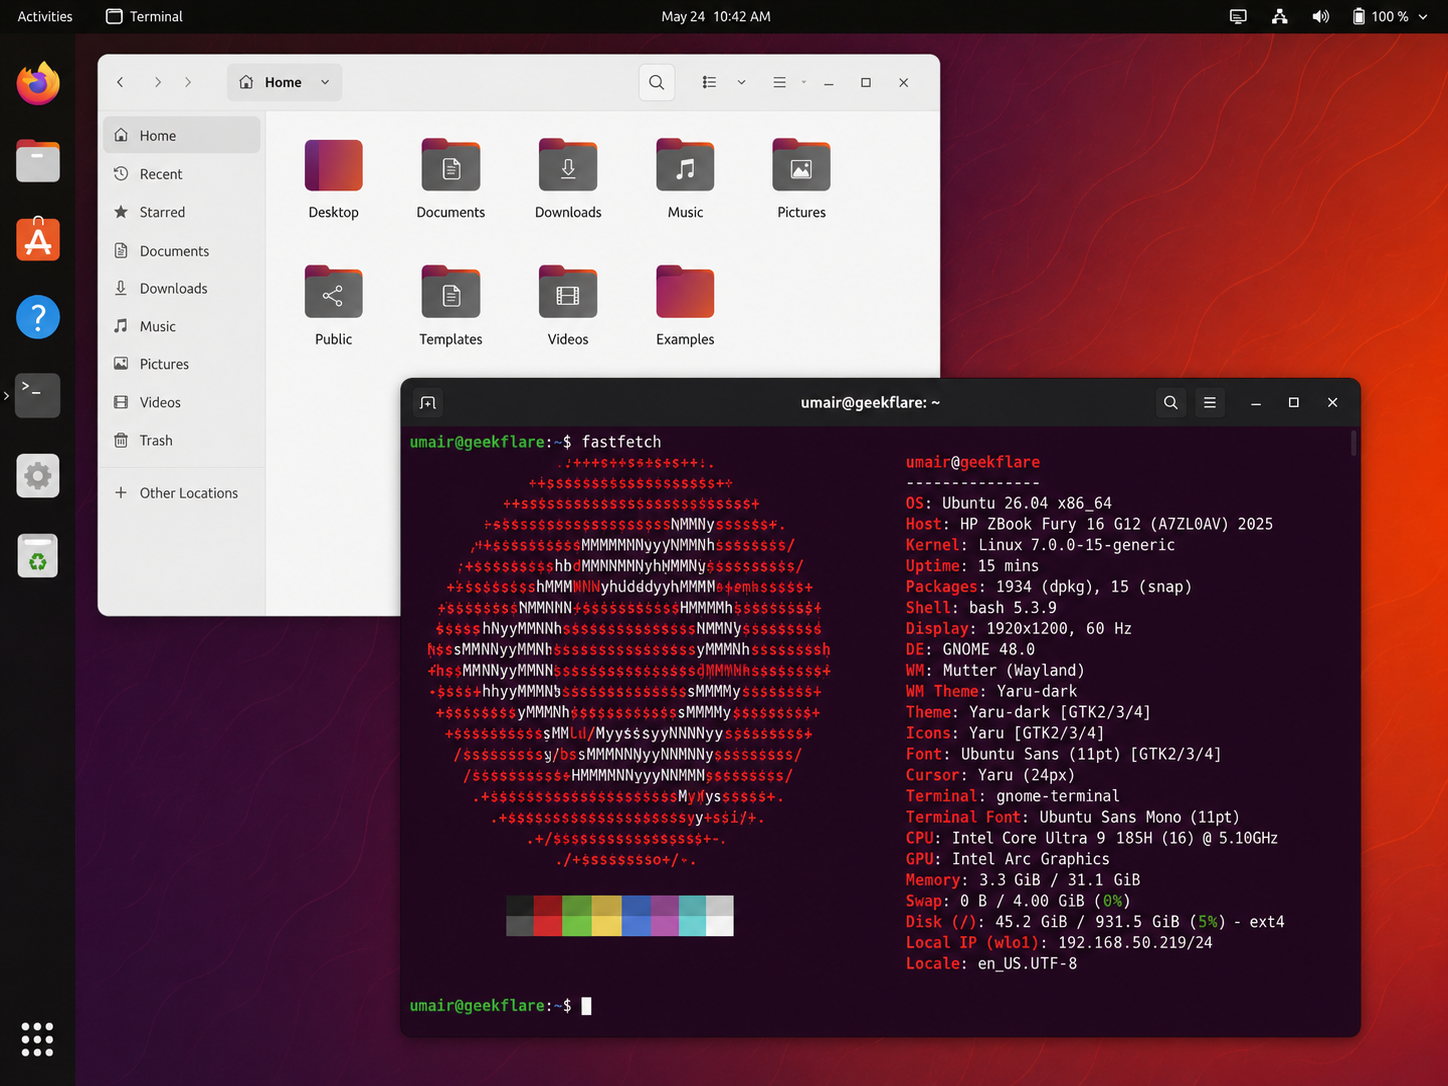The height and width of the screenshot is (1086, 1448).
Task: Open Help icon in the dock
Action: coord(38,317)
